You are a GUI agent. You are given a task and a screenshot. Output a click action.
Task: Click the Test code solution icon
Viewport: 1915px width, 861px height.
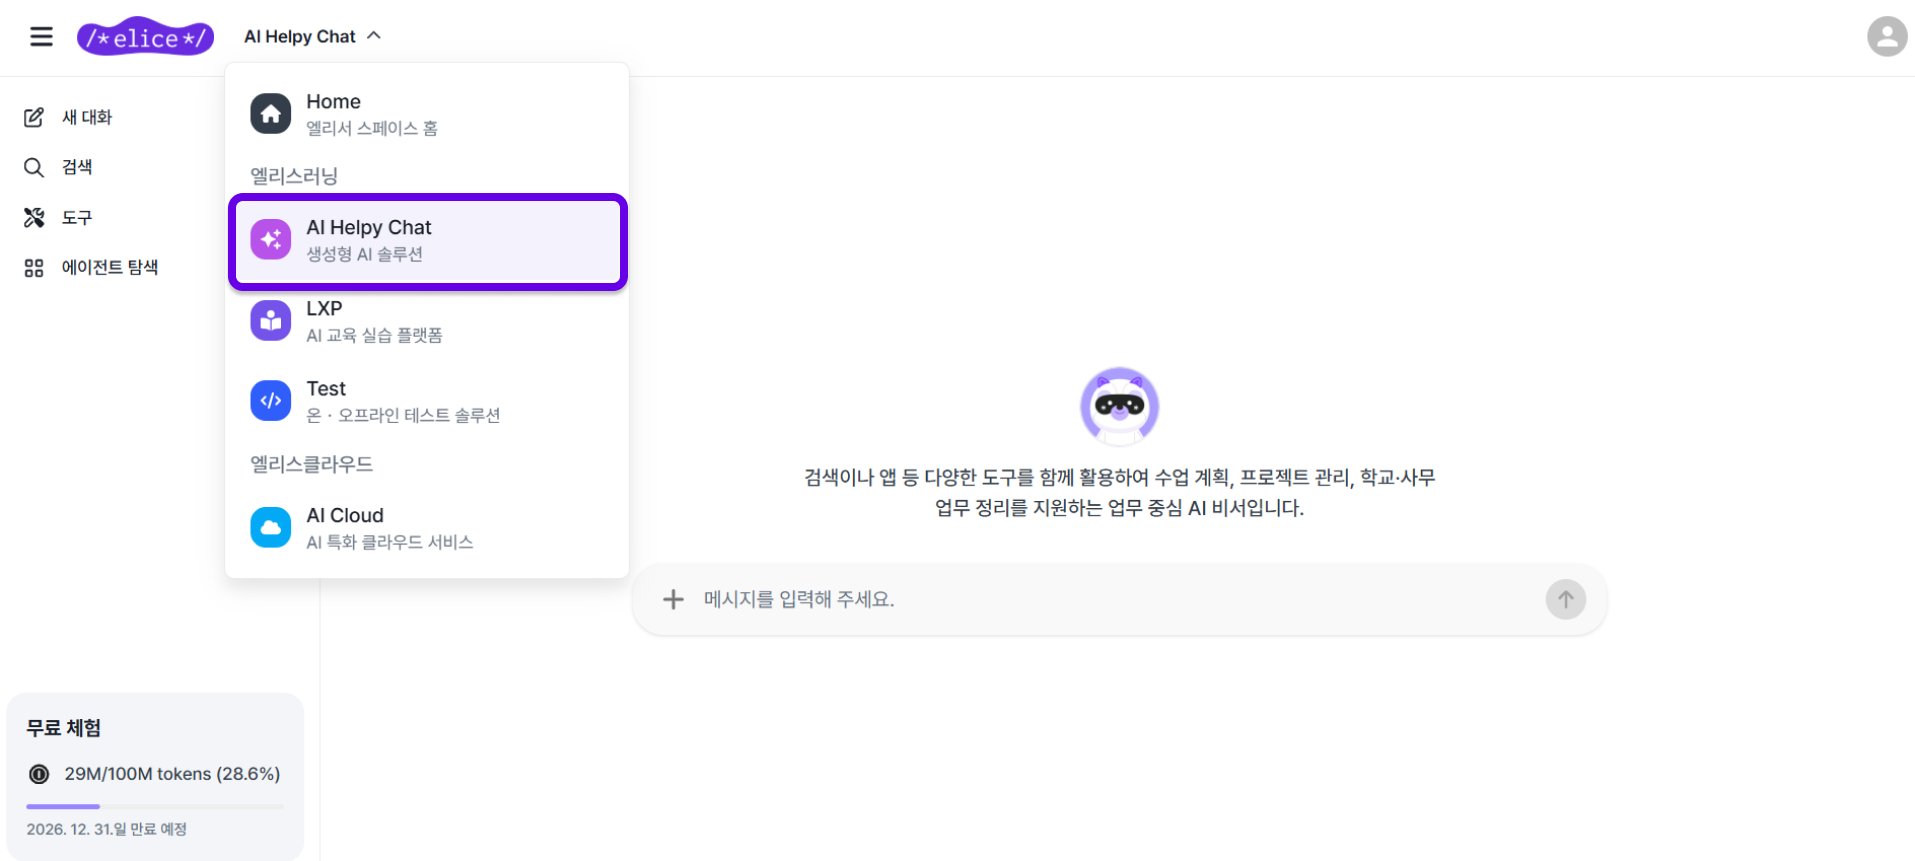[x=270, y=400]
